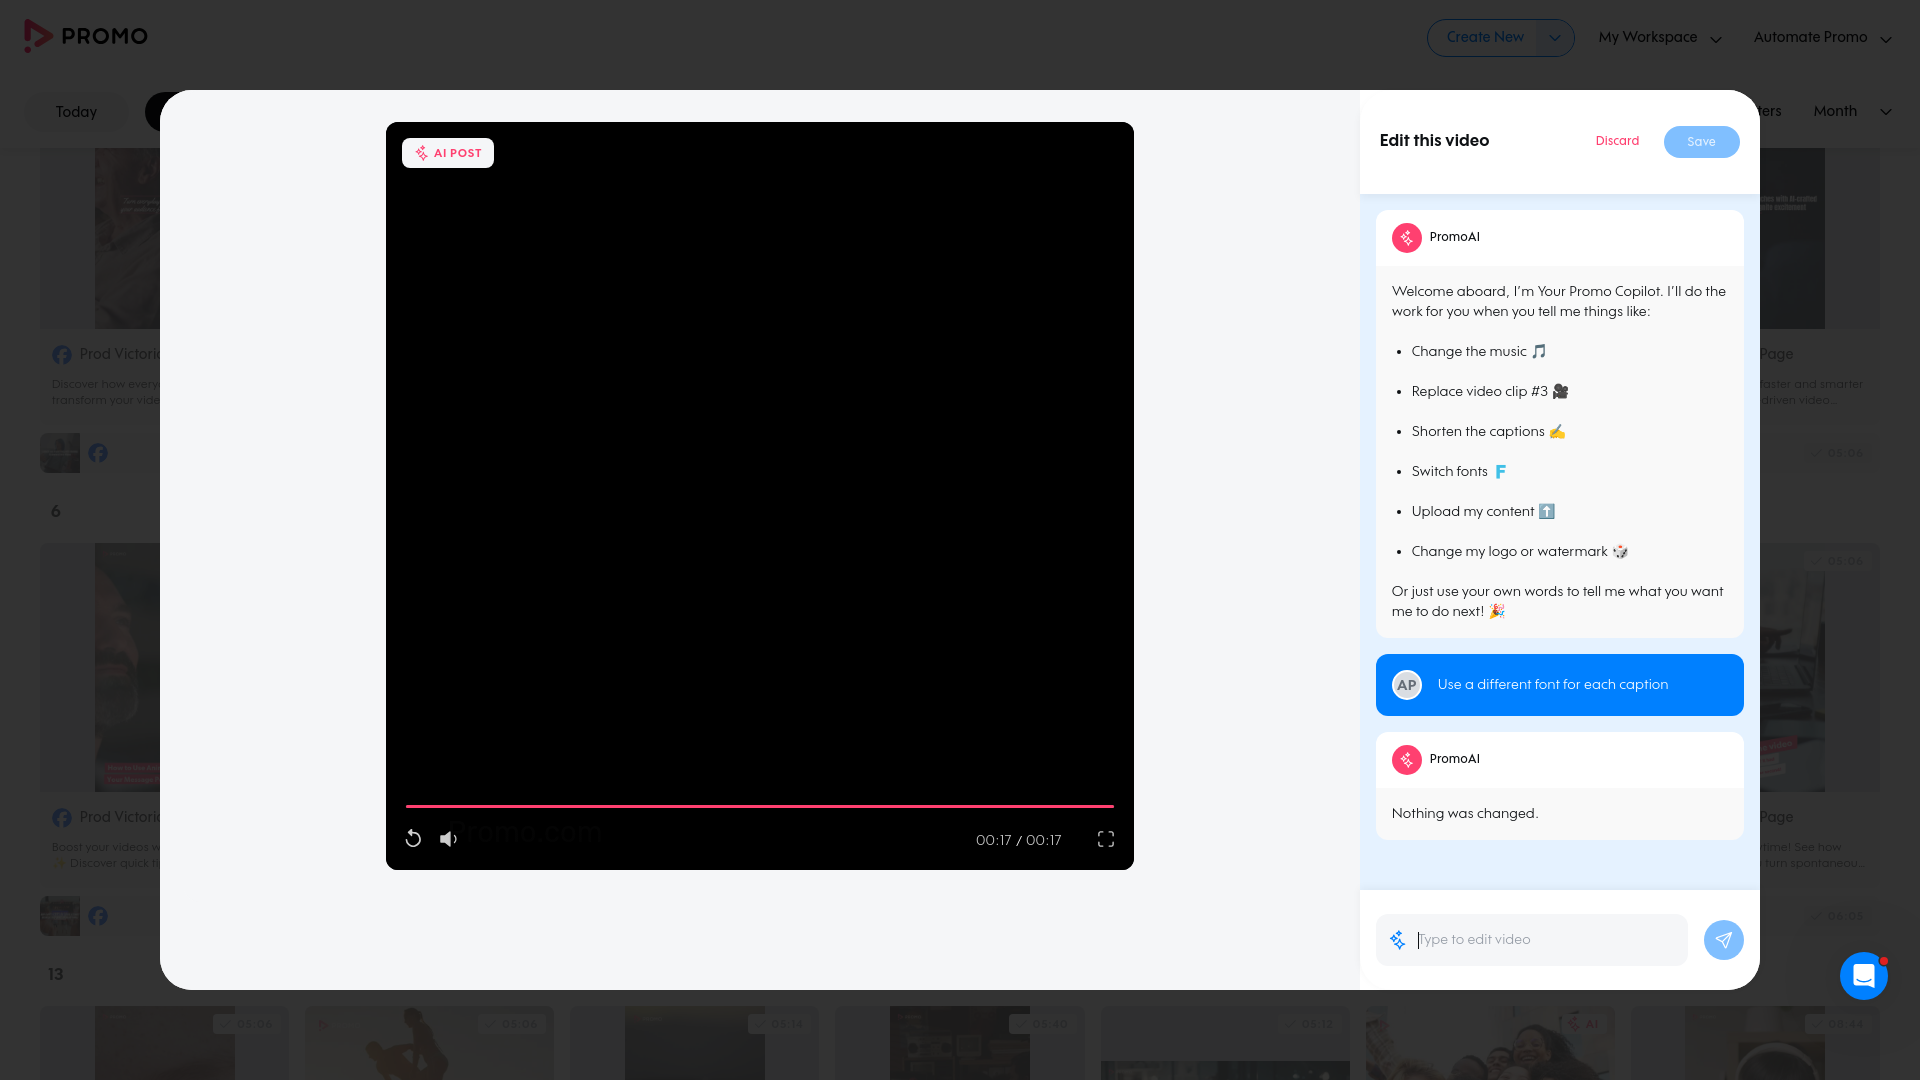Click the Create New button
This screenshot has height=1080, width=1920.
coord(1485,38)
